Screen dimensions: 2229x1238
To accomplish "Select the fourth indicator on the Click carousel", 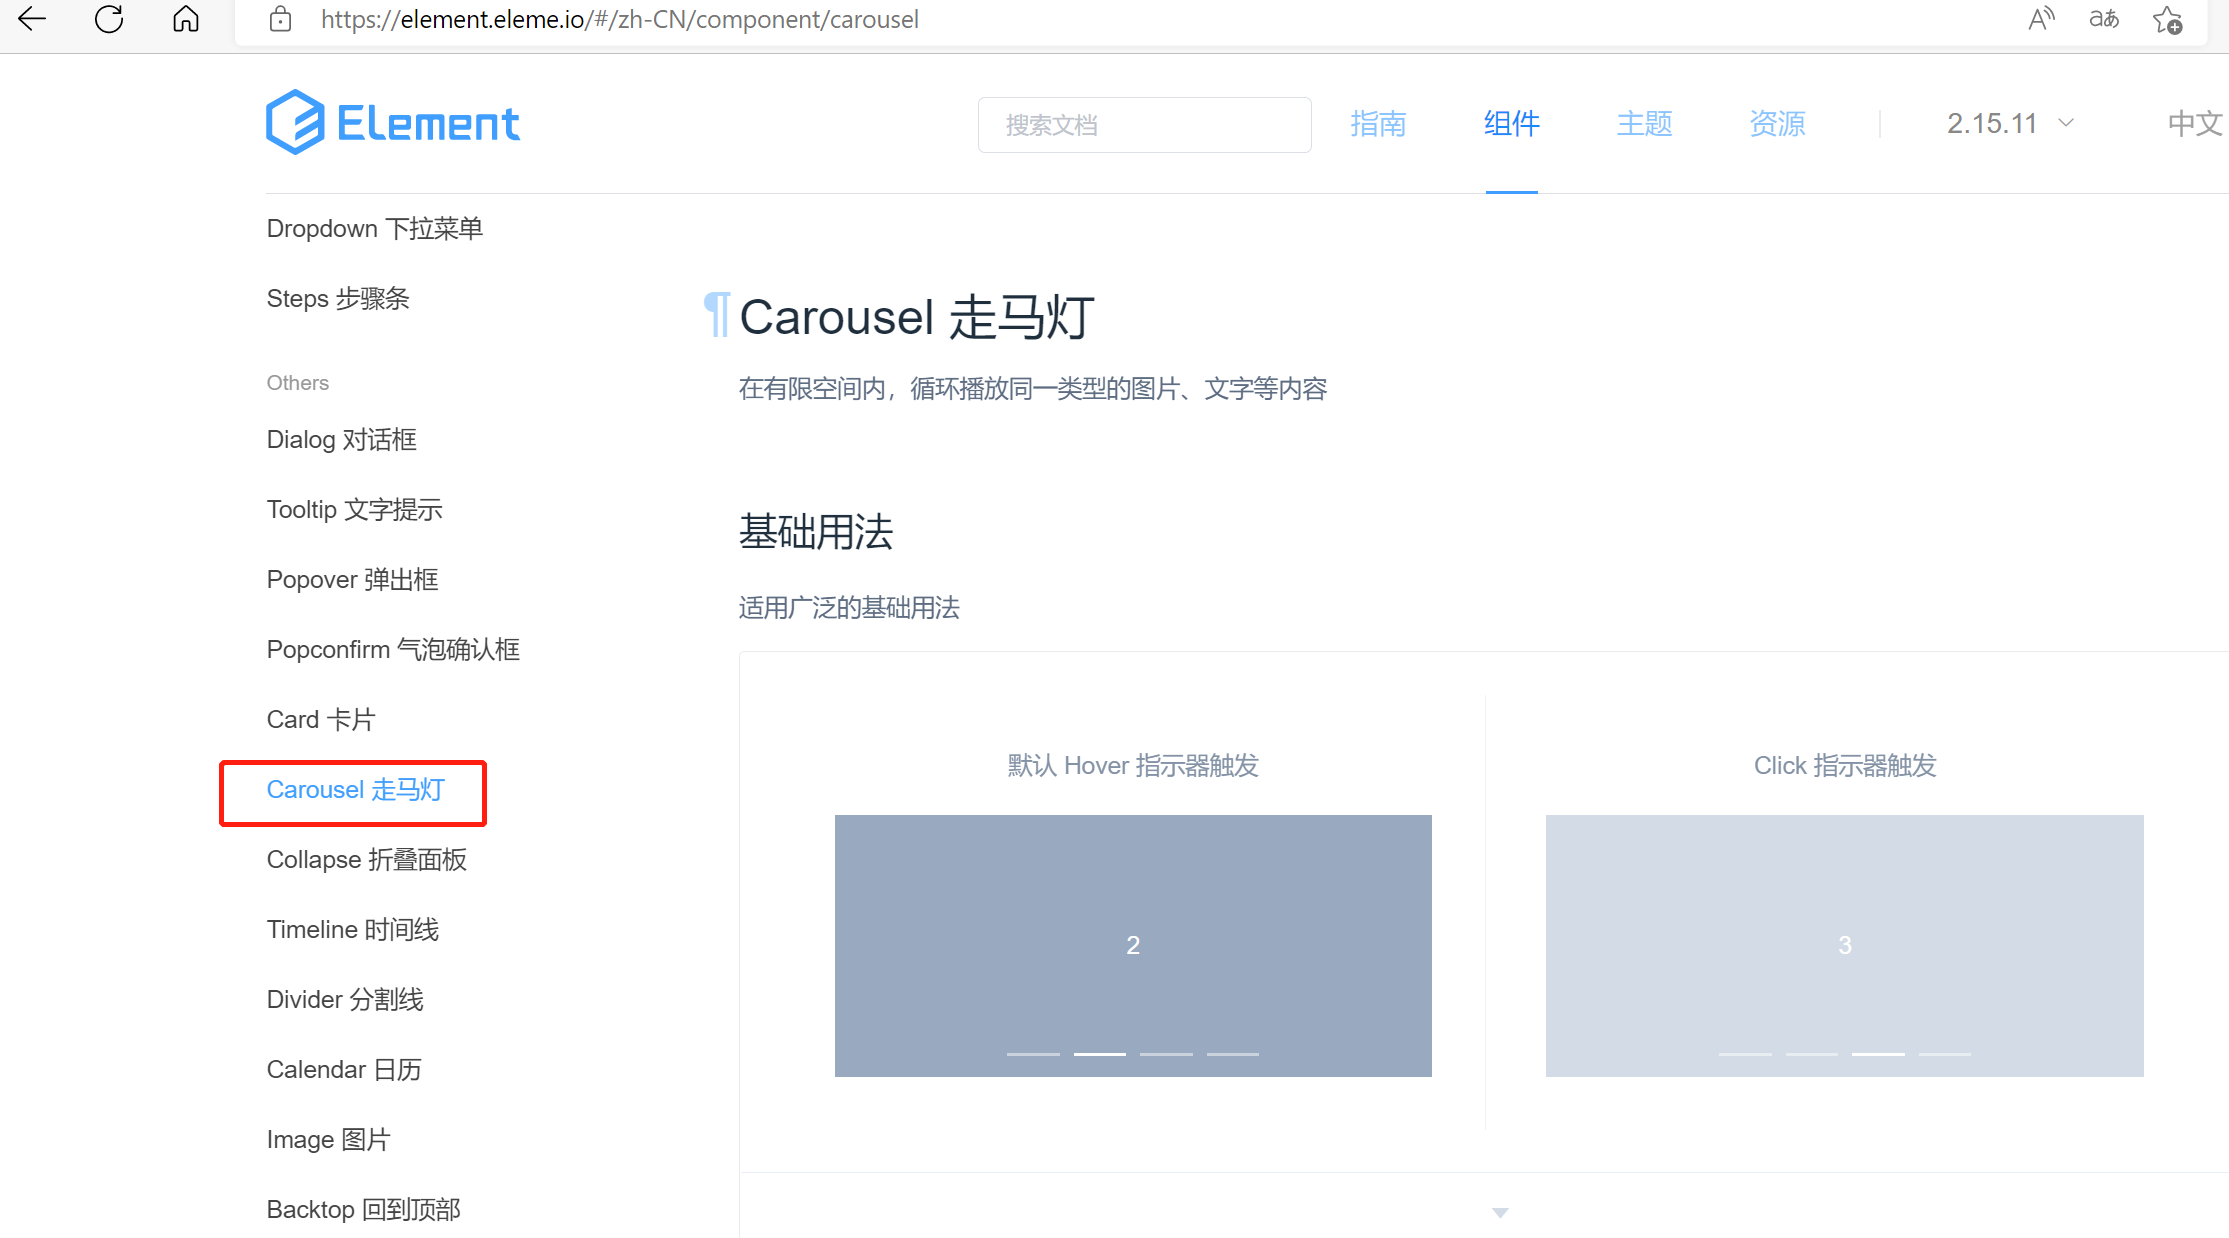I will [1944, 1054].
